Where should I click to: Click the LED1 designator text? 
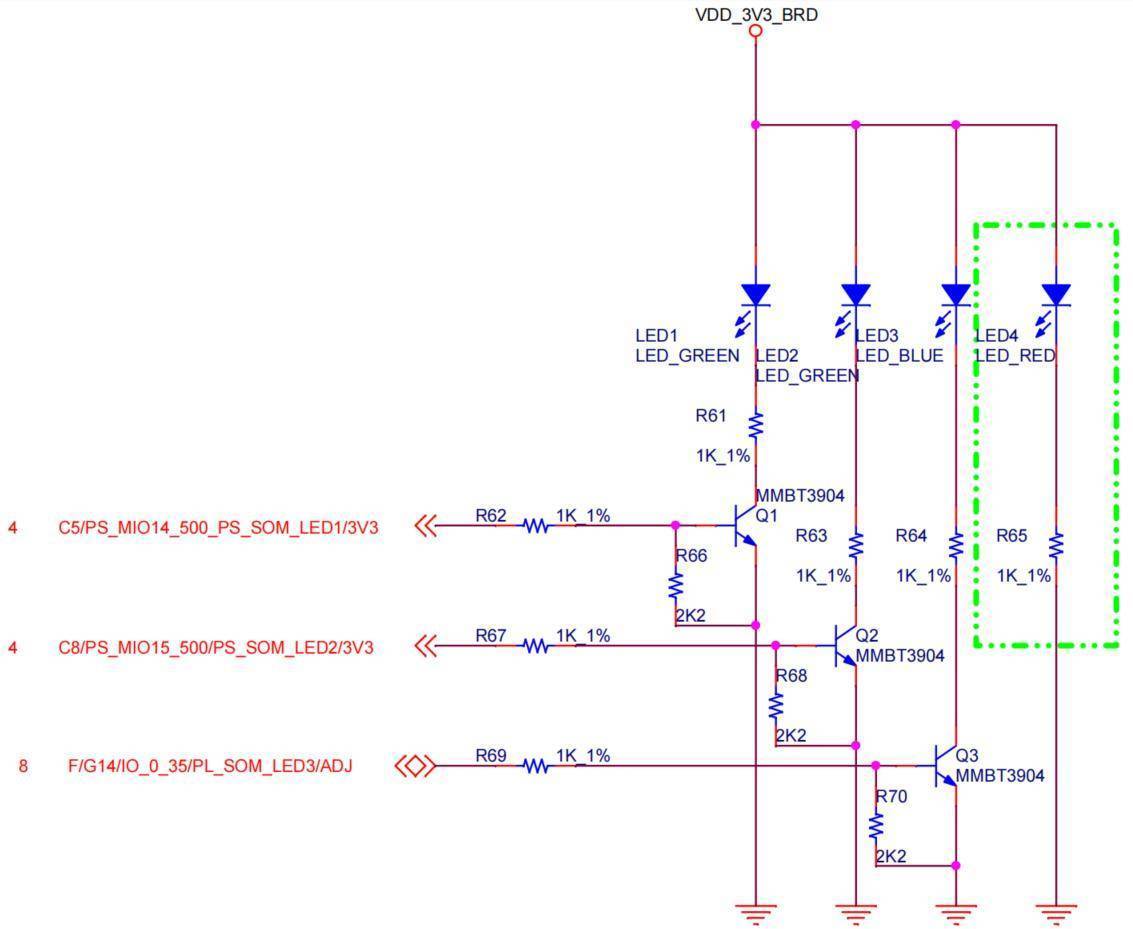[657, 336]
